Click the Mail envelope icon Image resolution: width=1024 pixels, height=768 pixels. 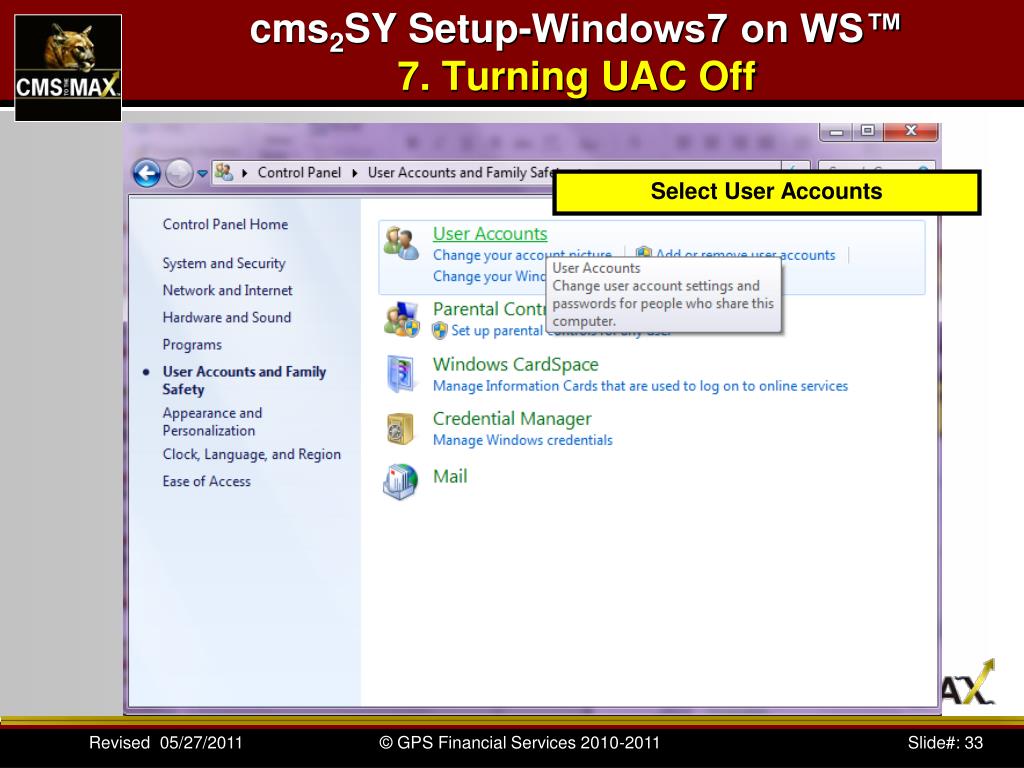coord(400,482)
